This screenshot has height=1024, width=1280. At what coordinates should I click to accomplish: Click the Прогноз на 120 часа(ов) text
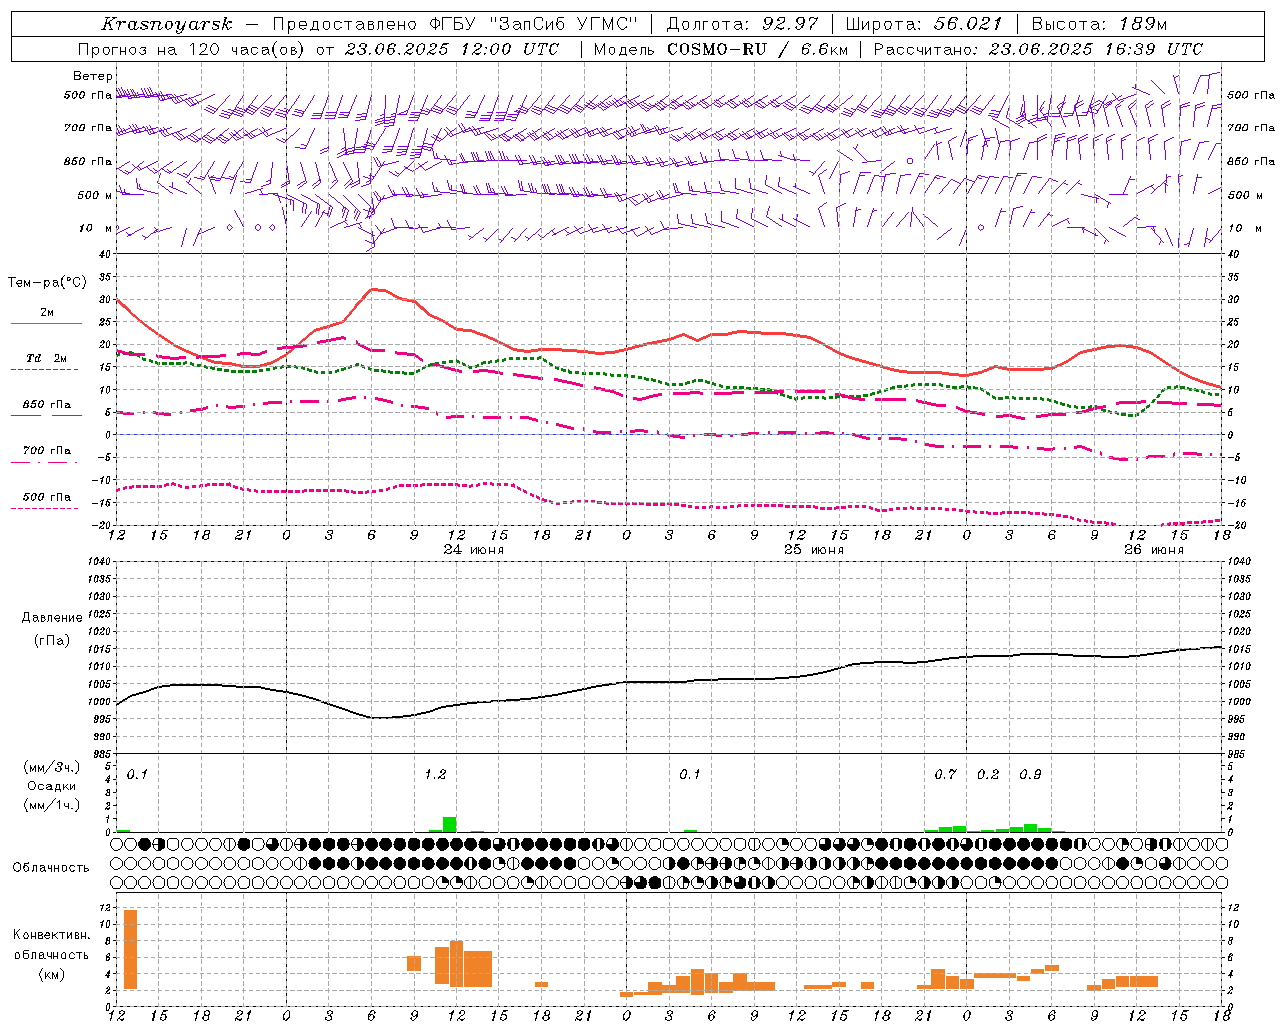[x=191, y=49]
